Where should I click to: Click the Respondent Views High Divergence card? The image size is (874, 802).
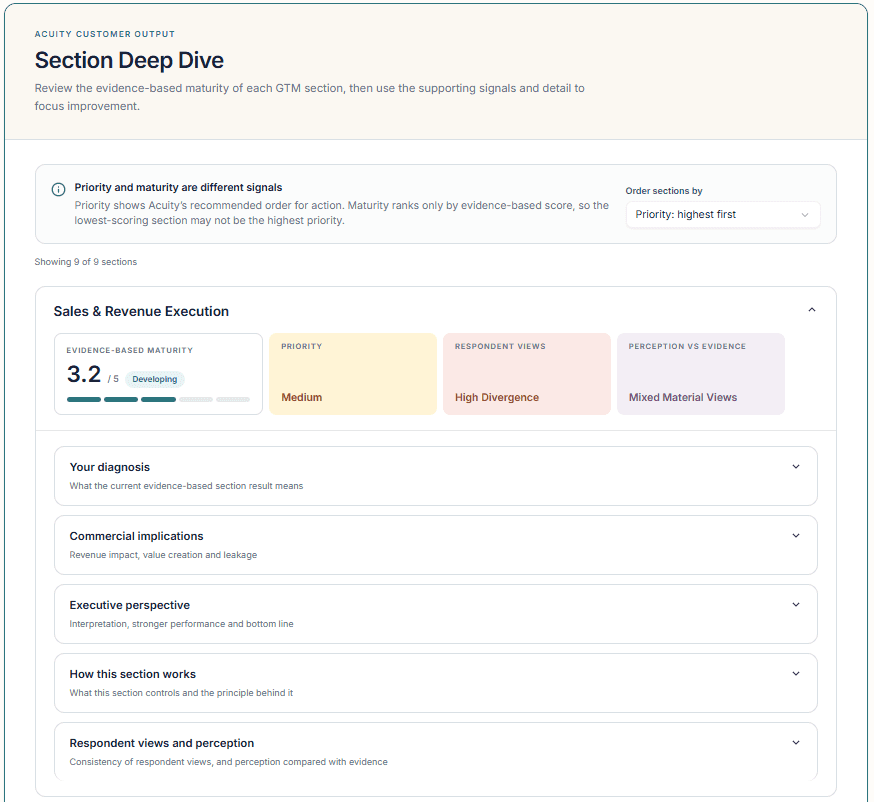pyautogui.click(x=527, y=374)
